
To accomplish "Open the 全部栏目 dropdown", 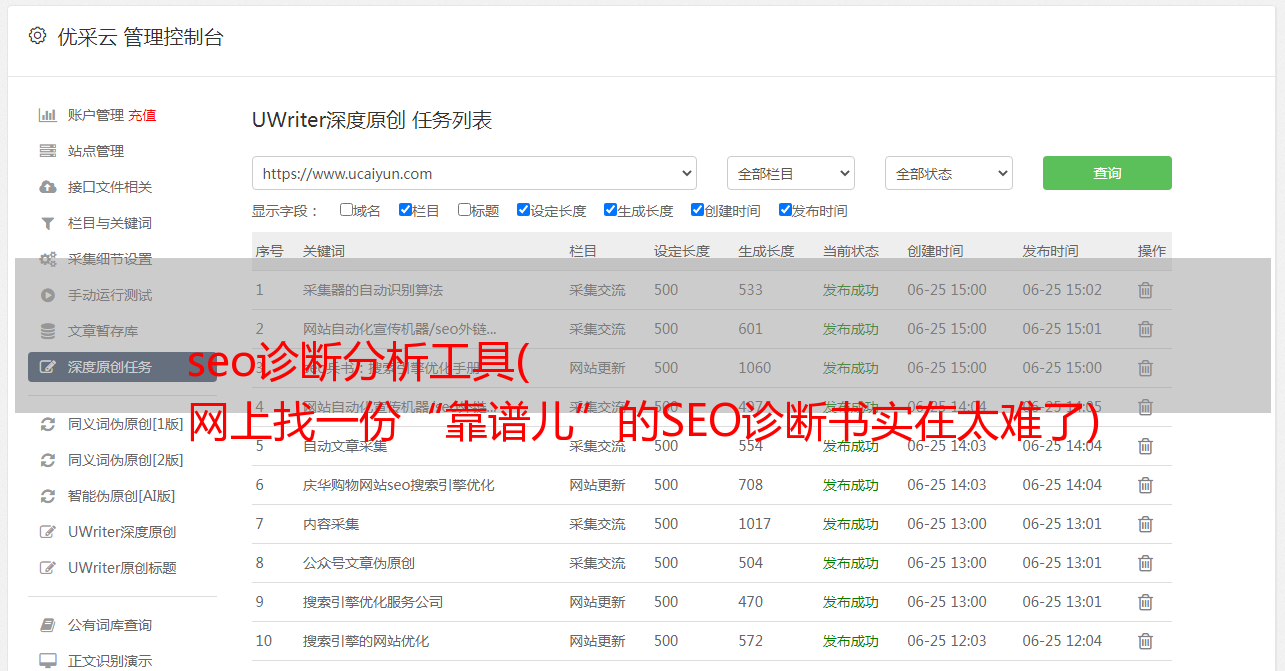I will 791,173.
